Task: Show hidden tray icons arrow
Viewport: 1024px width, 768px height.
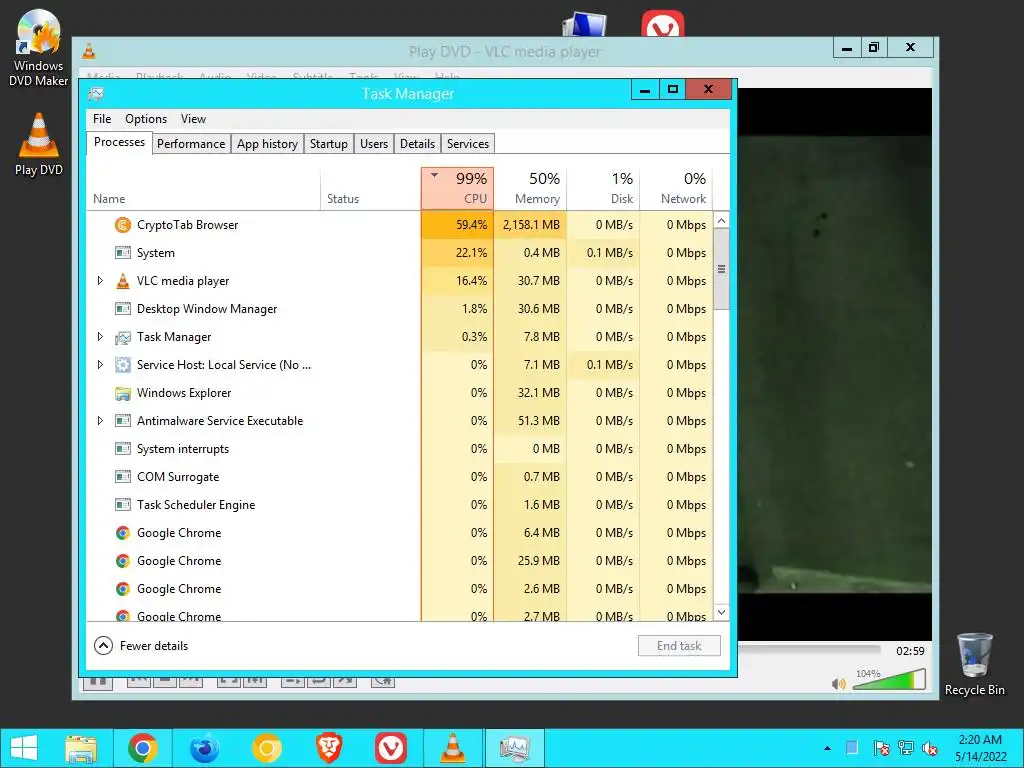Action: tap(827, 748)
